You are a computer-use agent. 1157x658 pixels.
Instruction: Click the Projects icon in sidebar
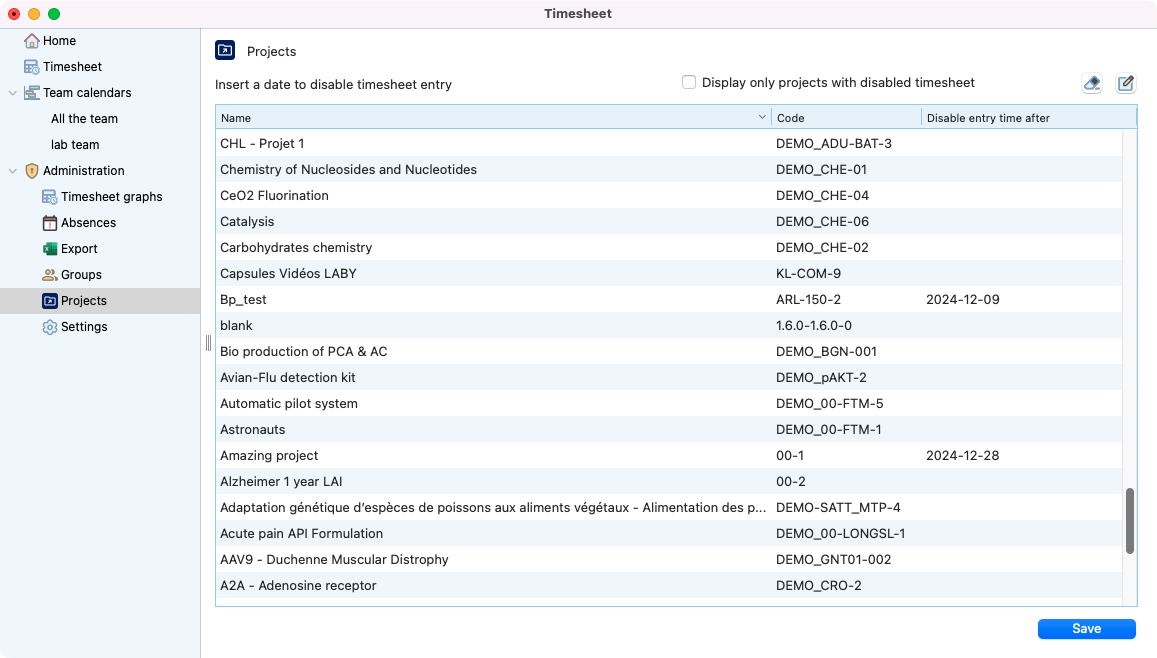(x=49, y=300)
